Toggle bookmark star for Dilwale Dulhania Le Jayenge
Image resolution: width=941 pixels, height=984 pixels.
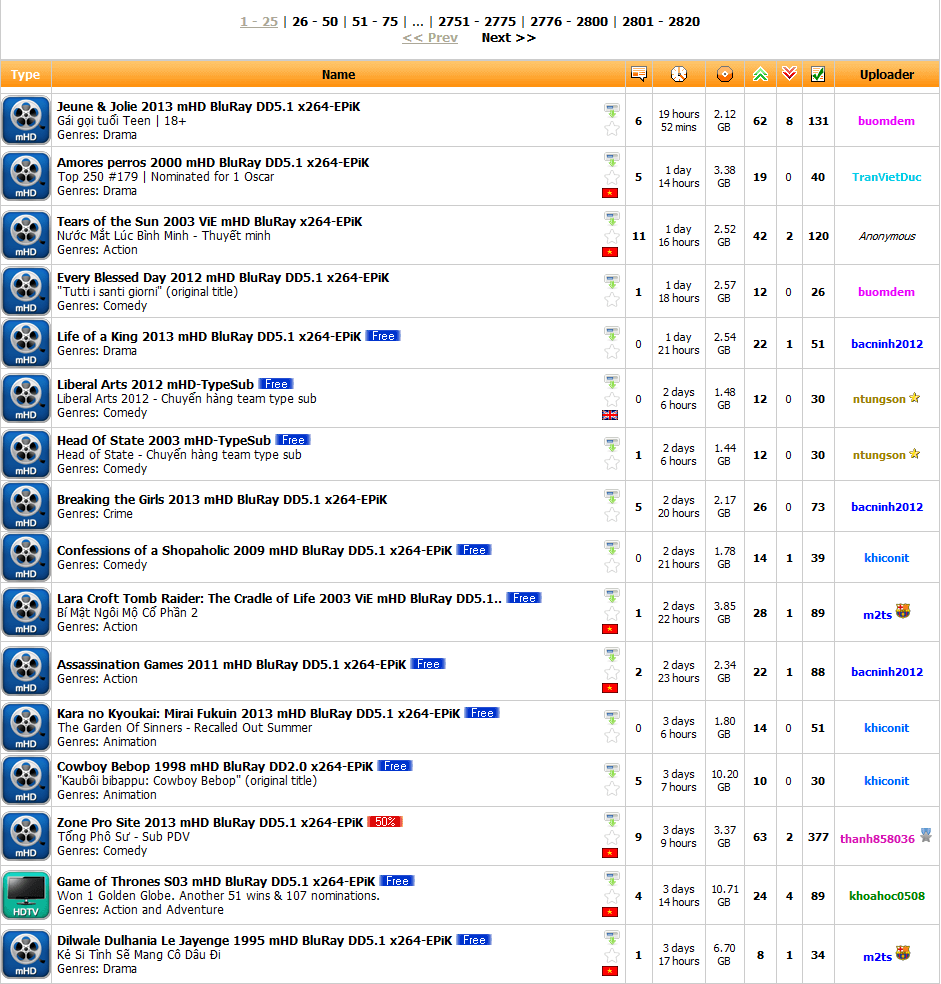point(611,955)
